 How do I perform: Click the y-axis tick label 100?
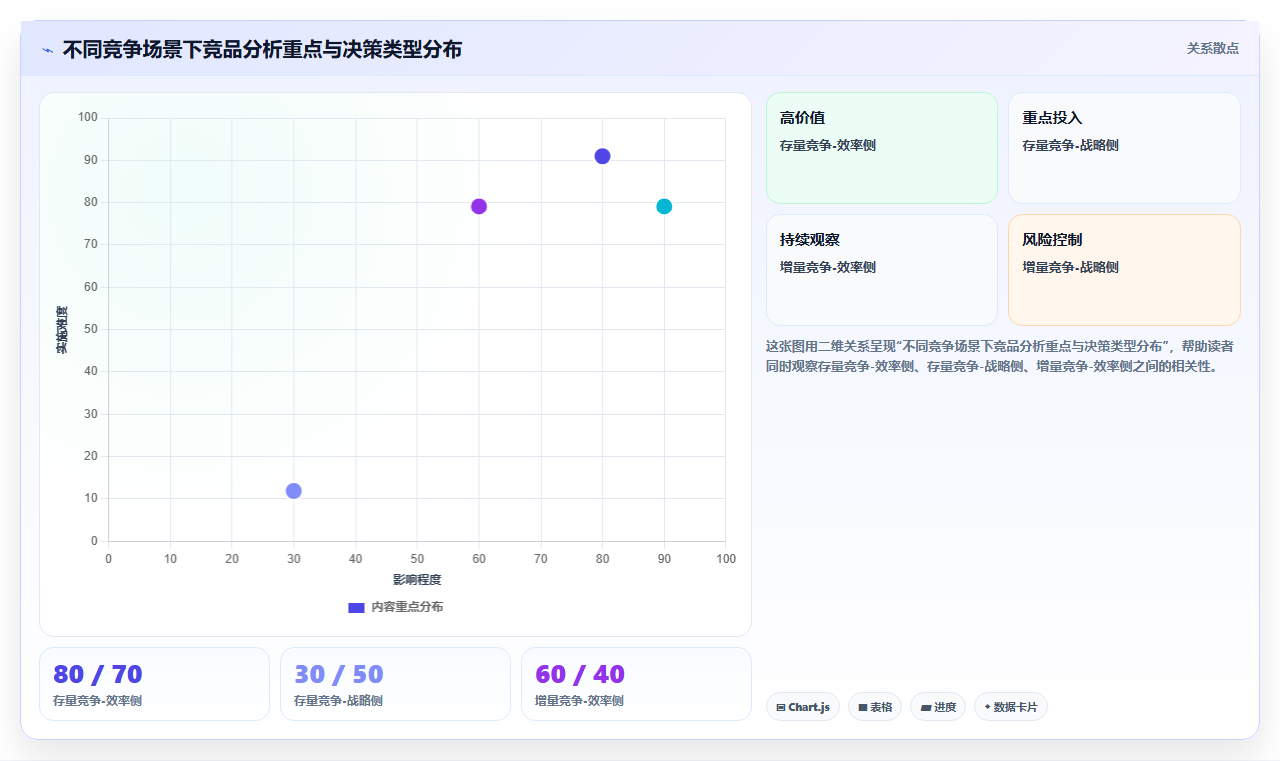pyautogui.click(x=88, y=118)
